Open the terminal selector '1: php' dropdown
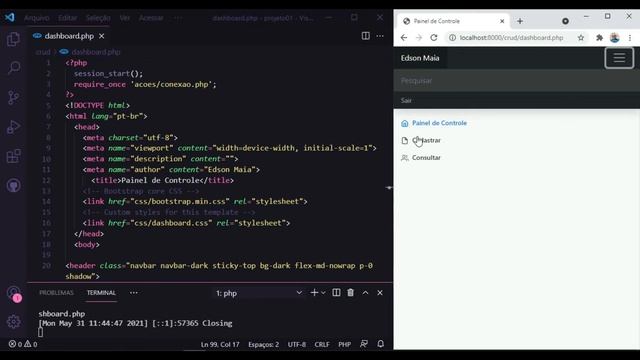The image size is (640, 360). coord(259,293)
